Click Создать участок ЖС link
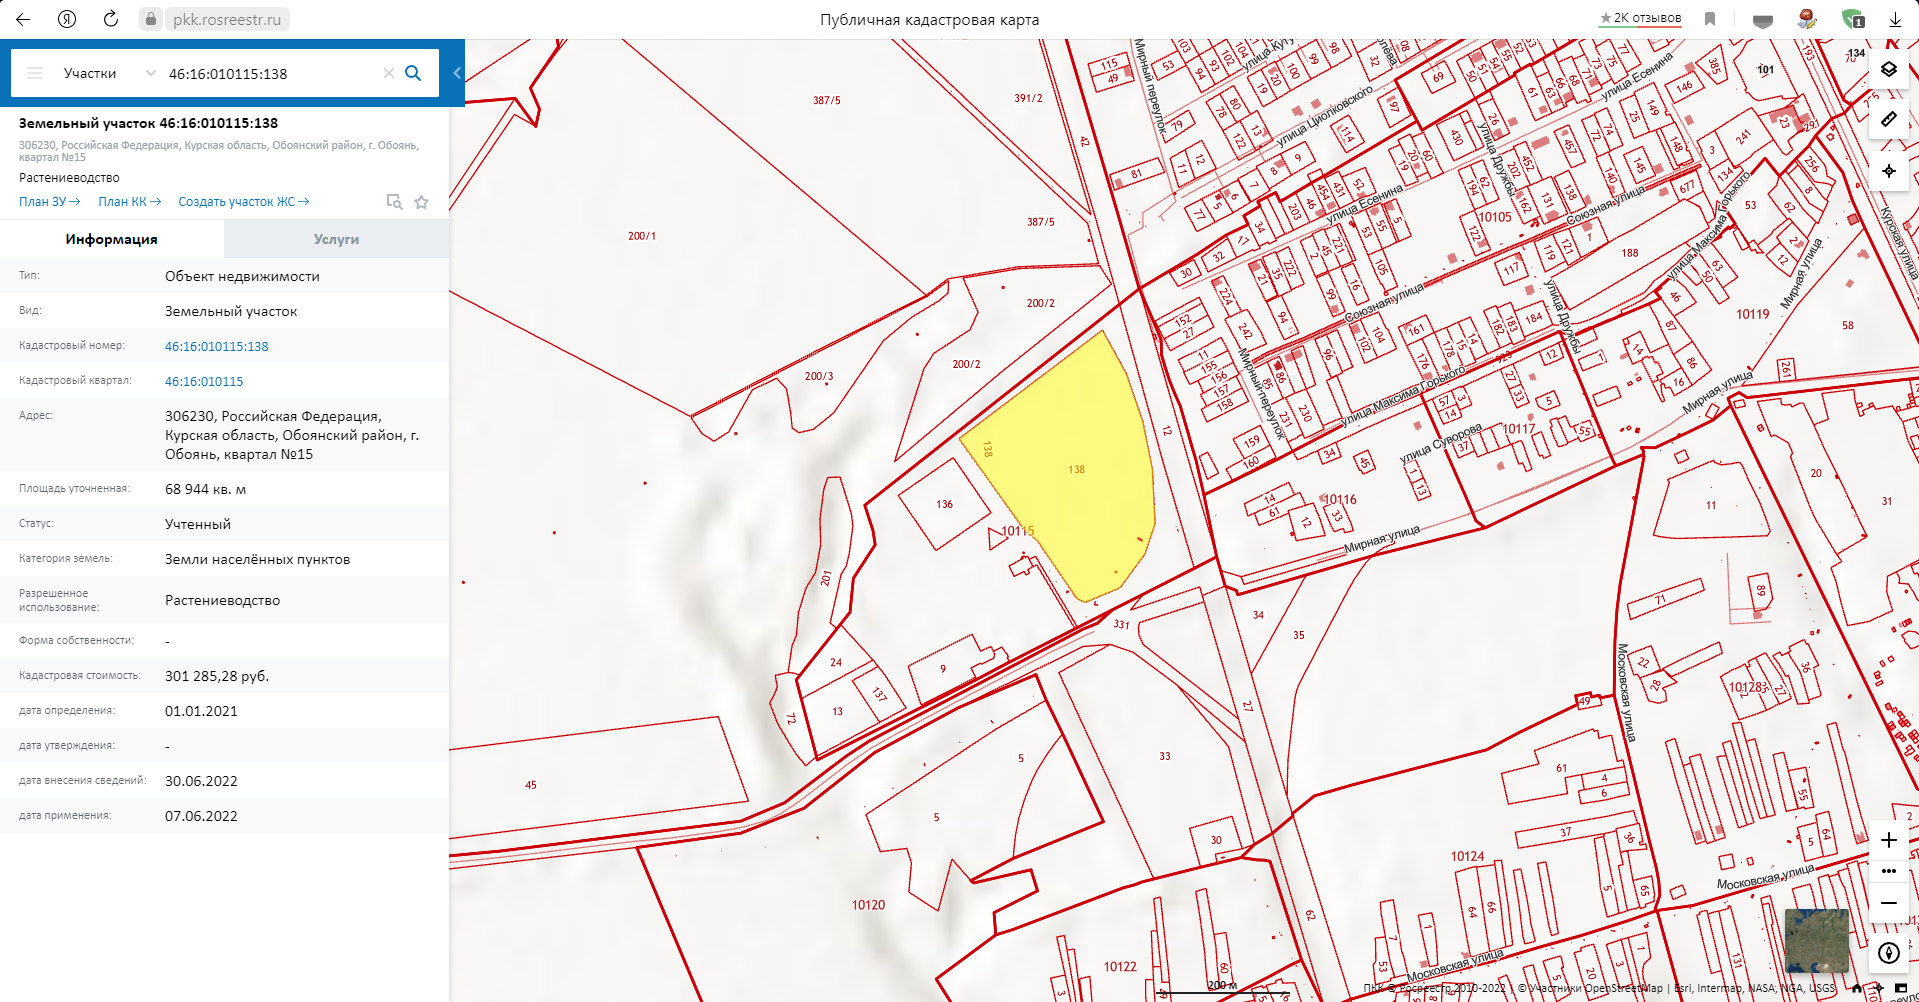The width and height of the screenshot is (1919, 1002). click(x=243, y=202)
